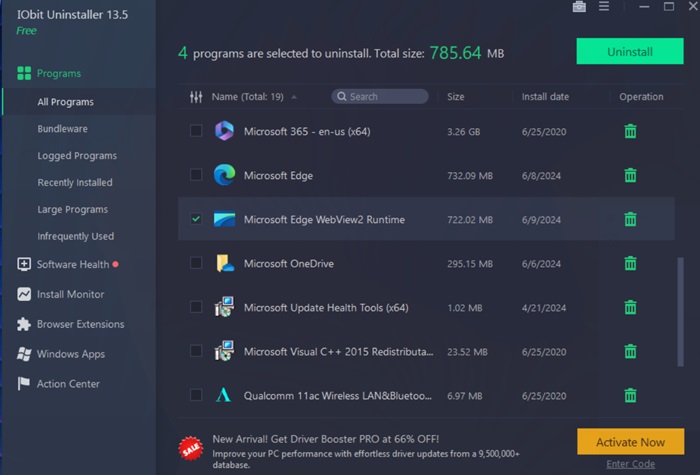This screenshot has width=700, height=475.
Task: Click the Software Health monitor icon
Action: tap(24, 264)
